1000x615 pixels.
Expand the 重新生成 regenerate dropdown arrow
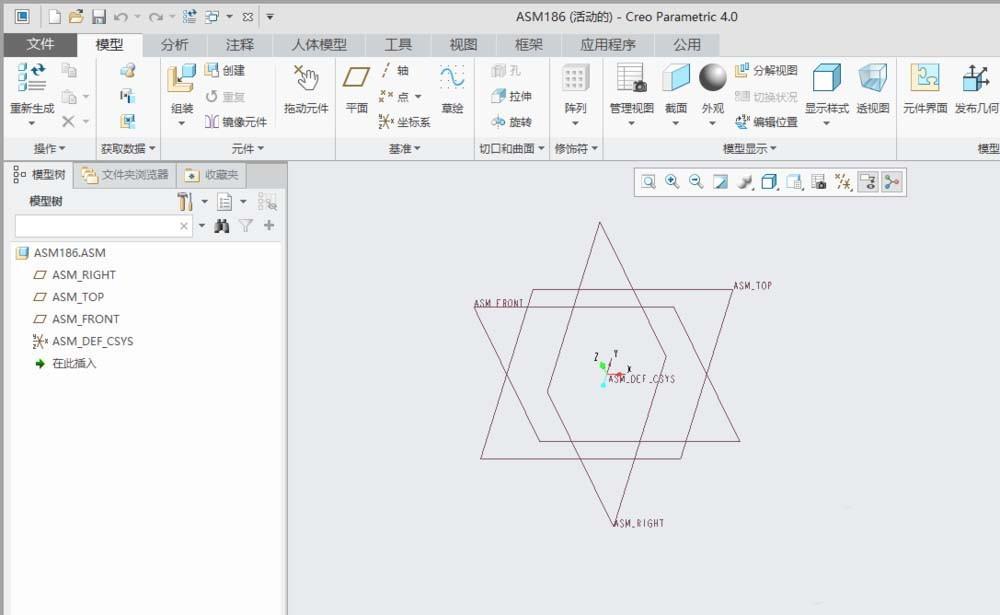pyautogui.click(x=31, y=124)
